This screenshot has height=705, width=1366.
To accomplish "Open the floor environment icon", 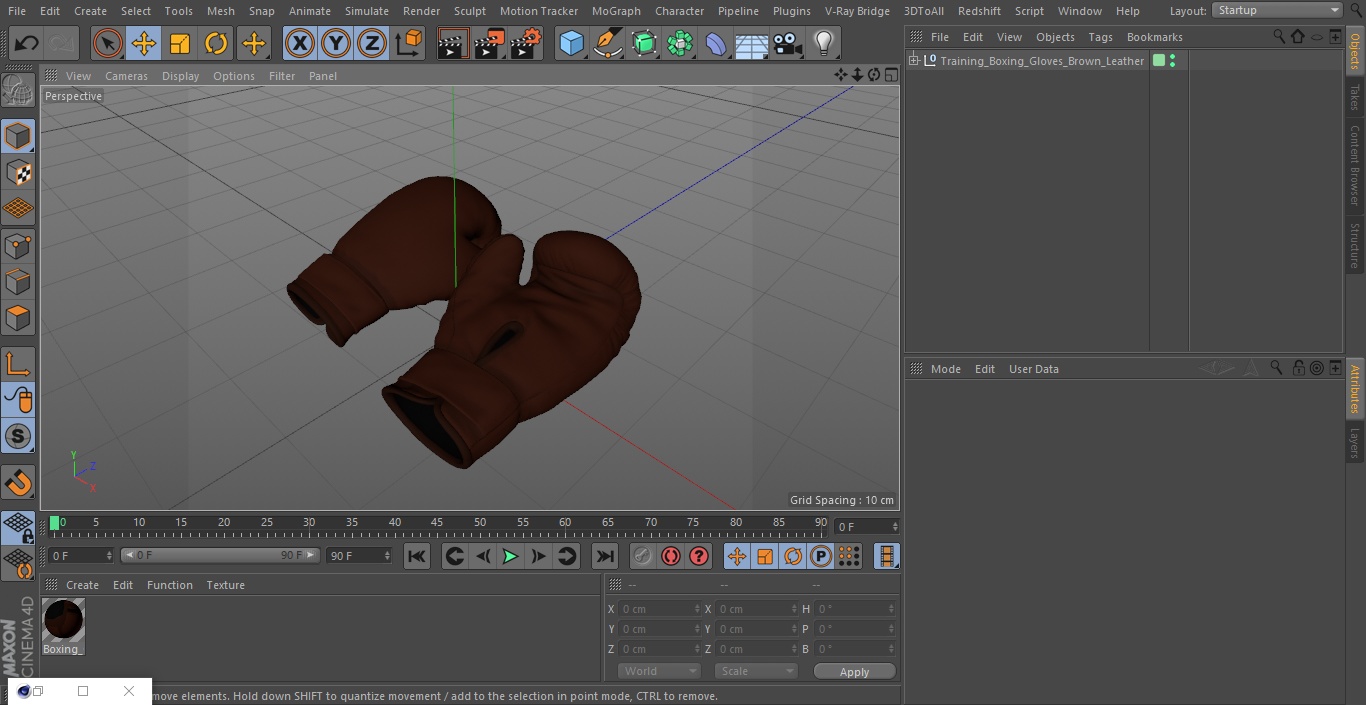I will pyautogui.click(x=751, y=43).
